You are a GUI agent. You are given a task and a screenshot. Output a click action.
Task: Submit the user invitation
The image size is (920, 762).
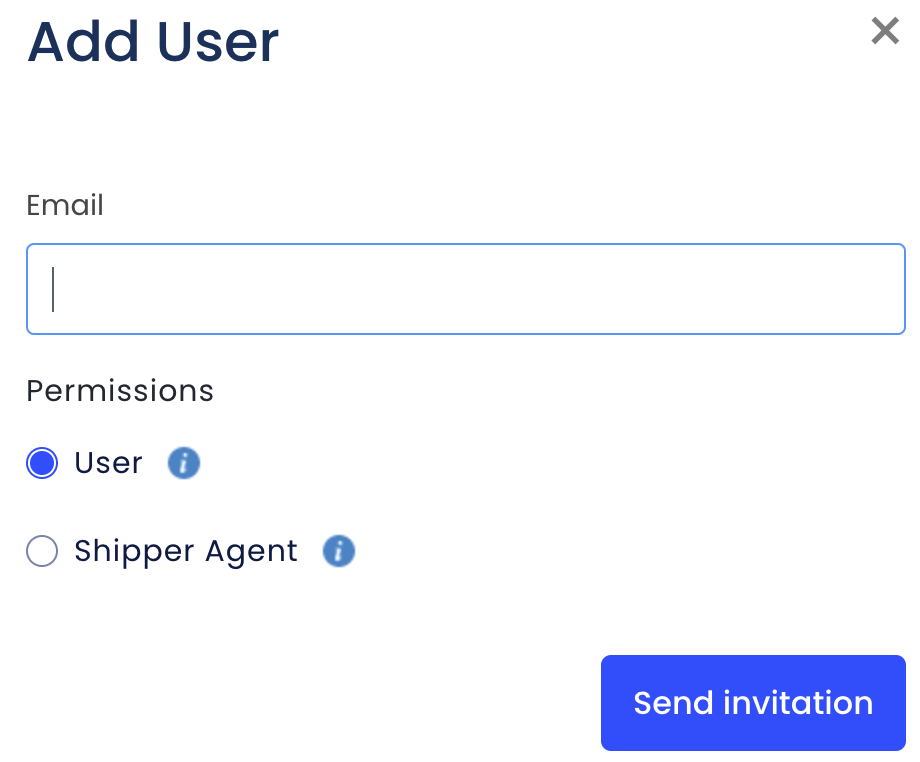753,703
